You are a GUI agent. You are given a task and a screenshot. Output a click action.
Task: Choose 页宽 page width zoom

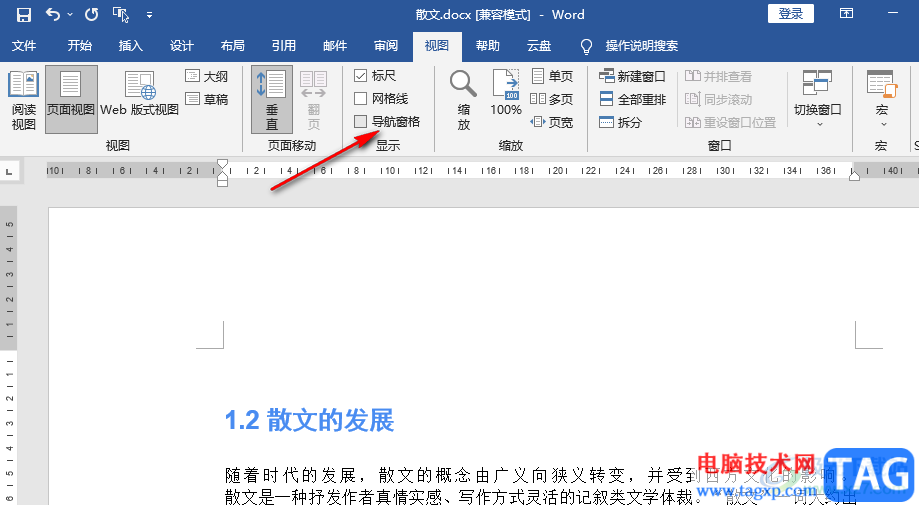[552, 122]
